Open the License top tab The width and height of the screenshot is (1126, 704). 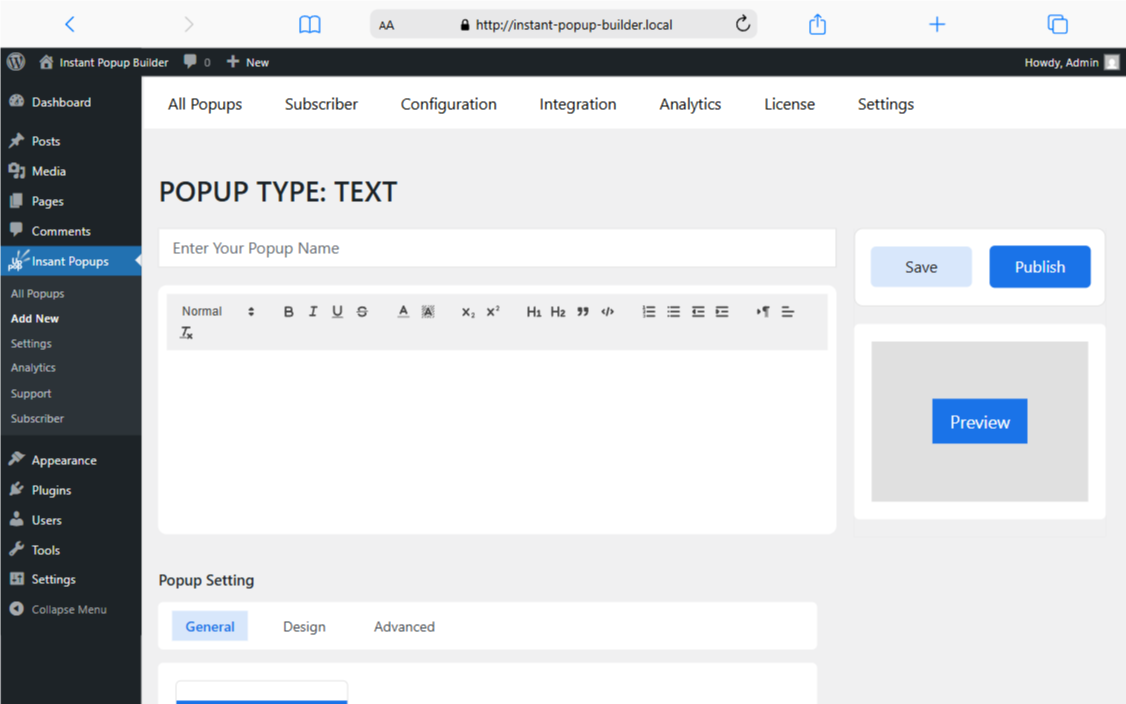click(789, 104)
